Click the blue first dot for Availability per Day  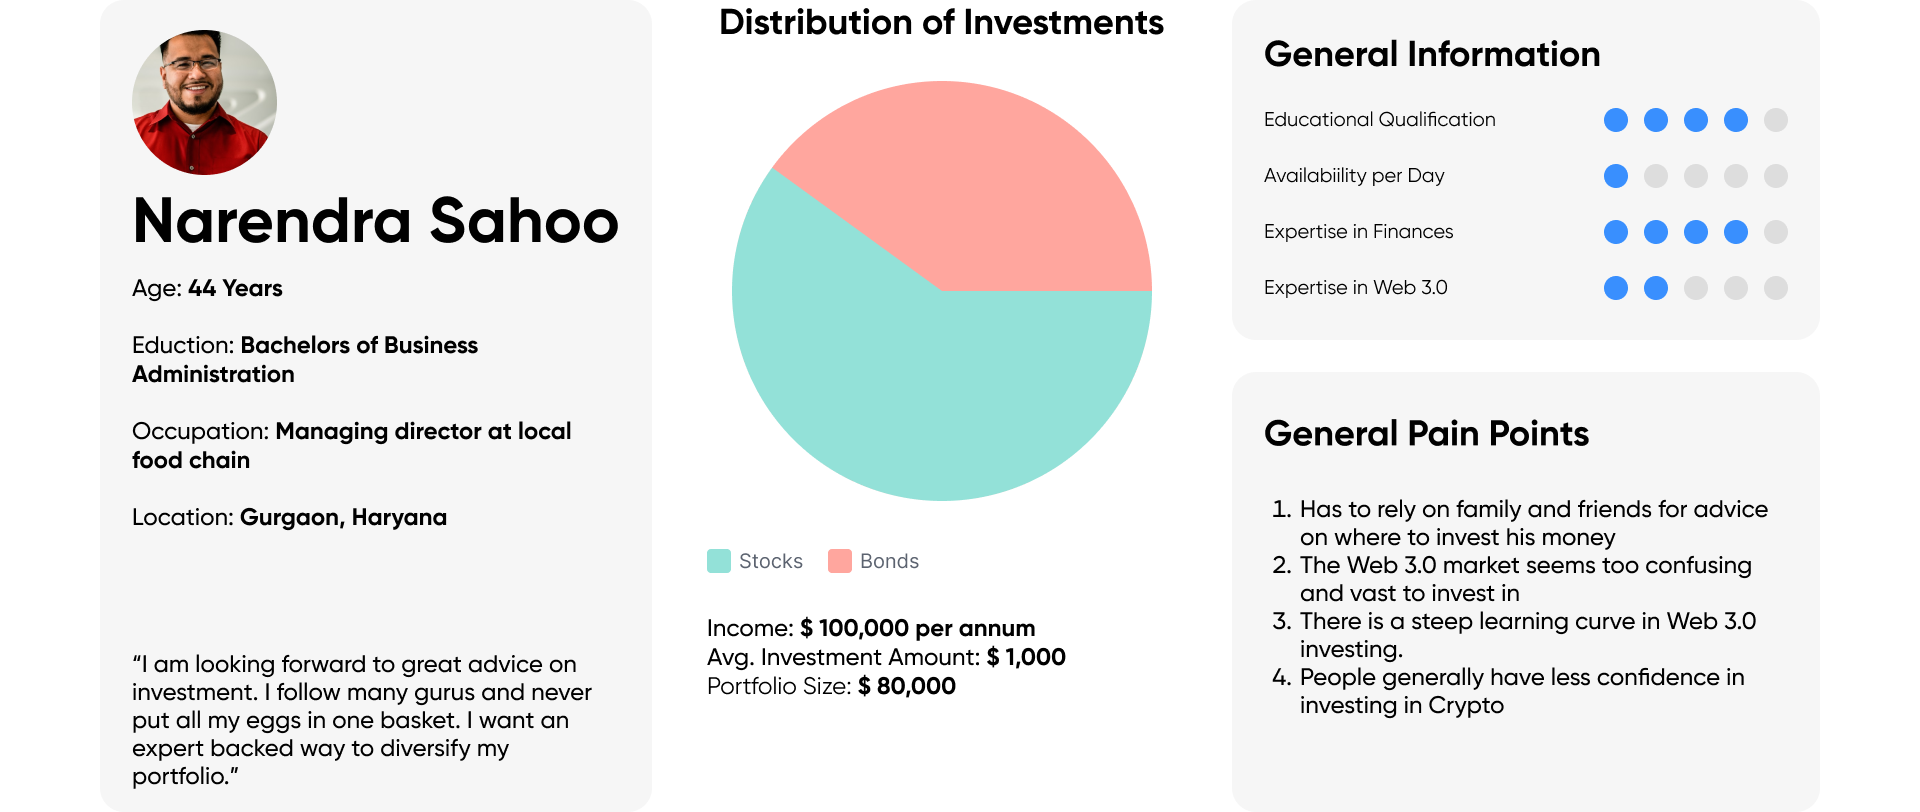tap(1616, 176)
